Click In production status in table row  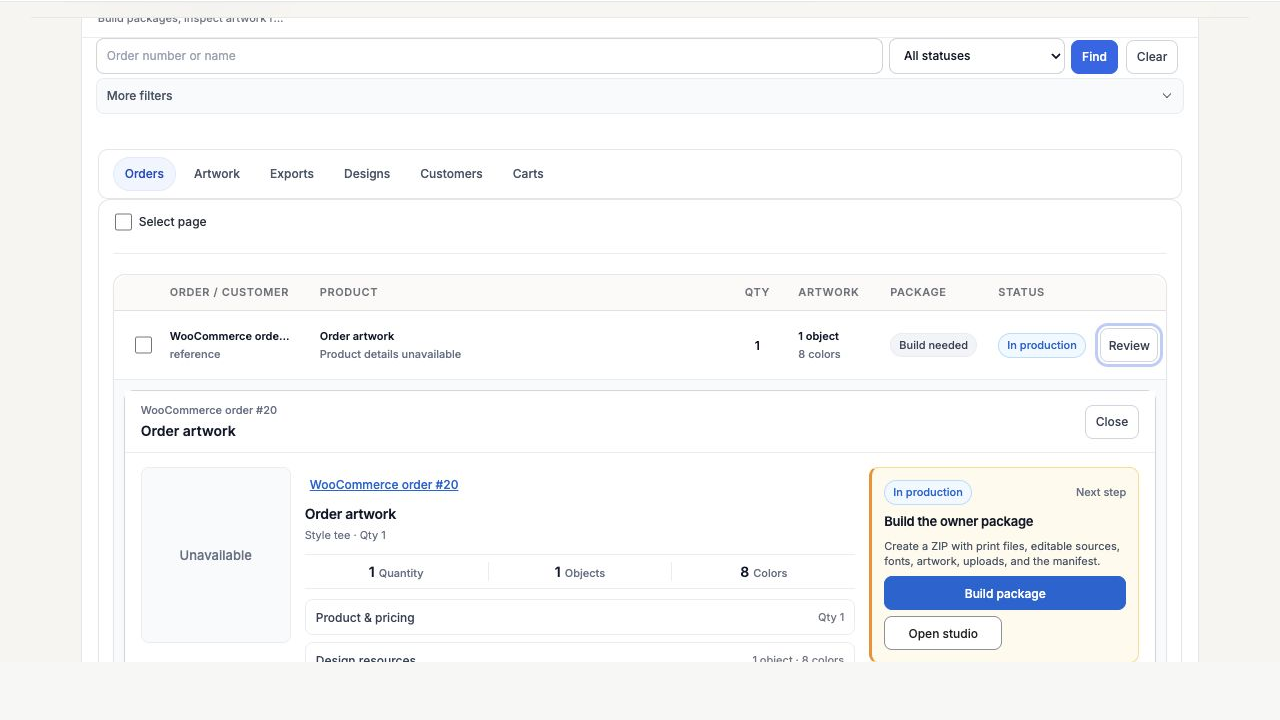point(1042,345)
